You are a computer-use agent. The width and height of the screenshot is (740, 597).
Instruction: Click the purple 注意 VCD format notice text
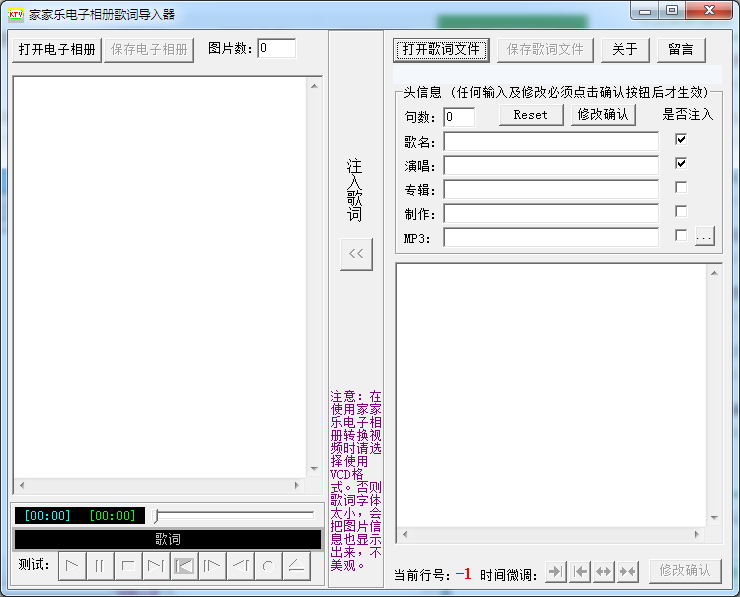356,480
